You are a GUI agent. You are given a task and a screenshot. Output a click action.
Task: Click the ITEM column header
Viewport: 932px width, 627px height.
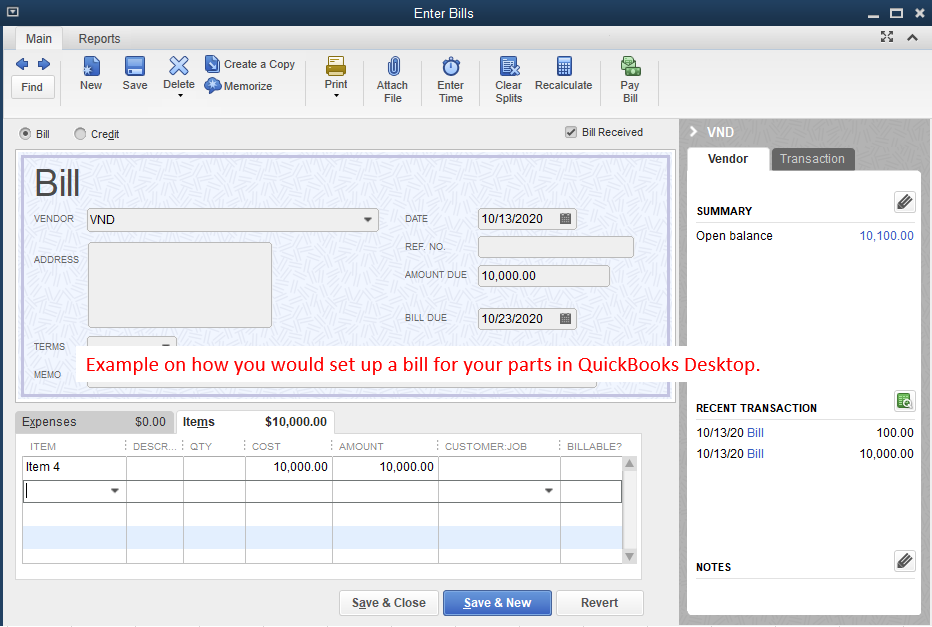(x=43, y=446)
